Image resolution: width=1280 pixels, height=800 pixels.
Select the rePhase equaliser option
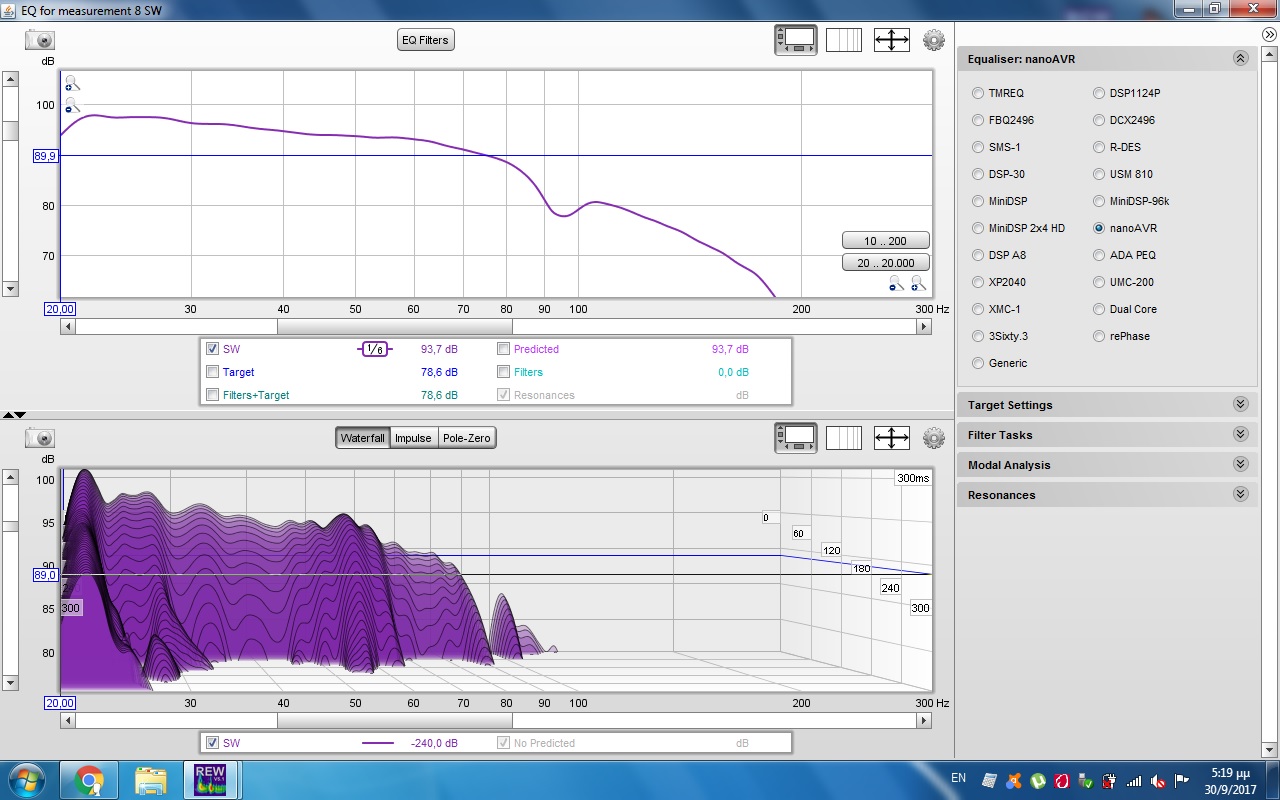coord(1099,336)
